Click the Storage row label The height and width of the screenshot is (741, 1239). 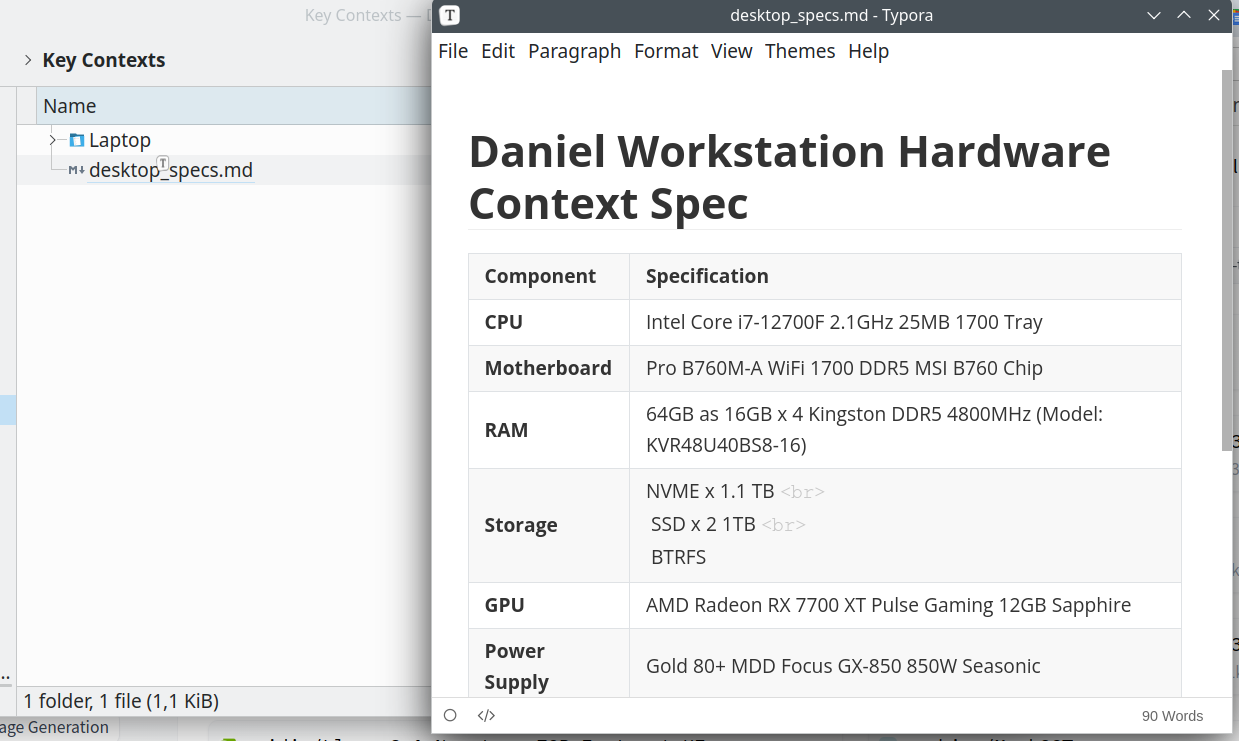521,525
